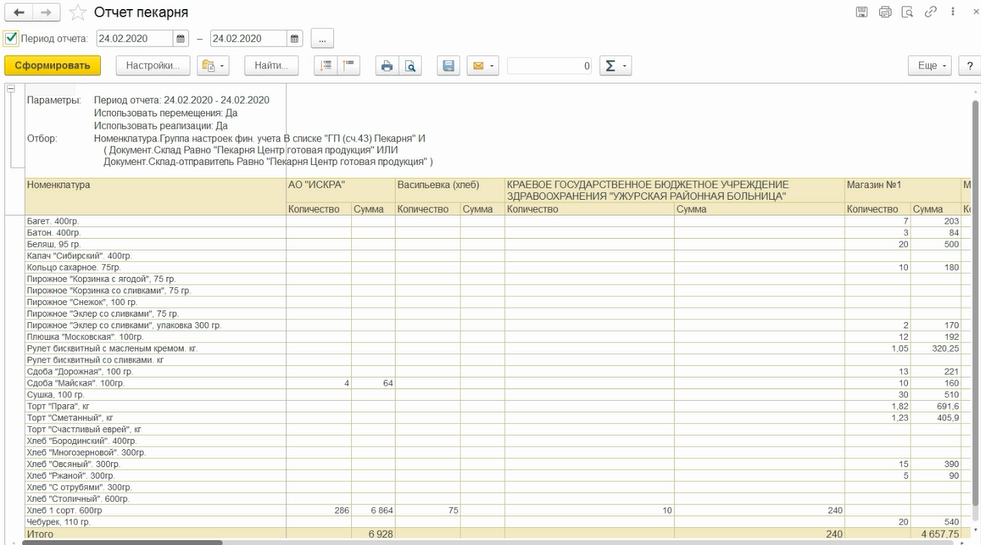Open the Еще menu
981x545 pixels.
(929, 66)
